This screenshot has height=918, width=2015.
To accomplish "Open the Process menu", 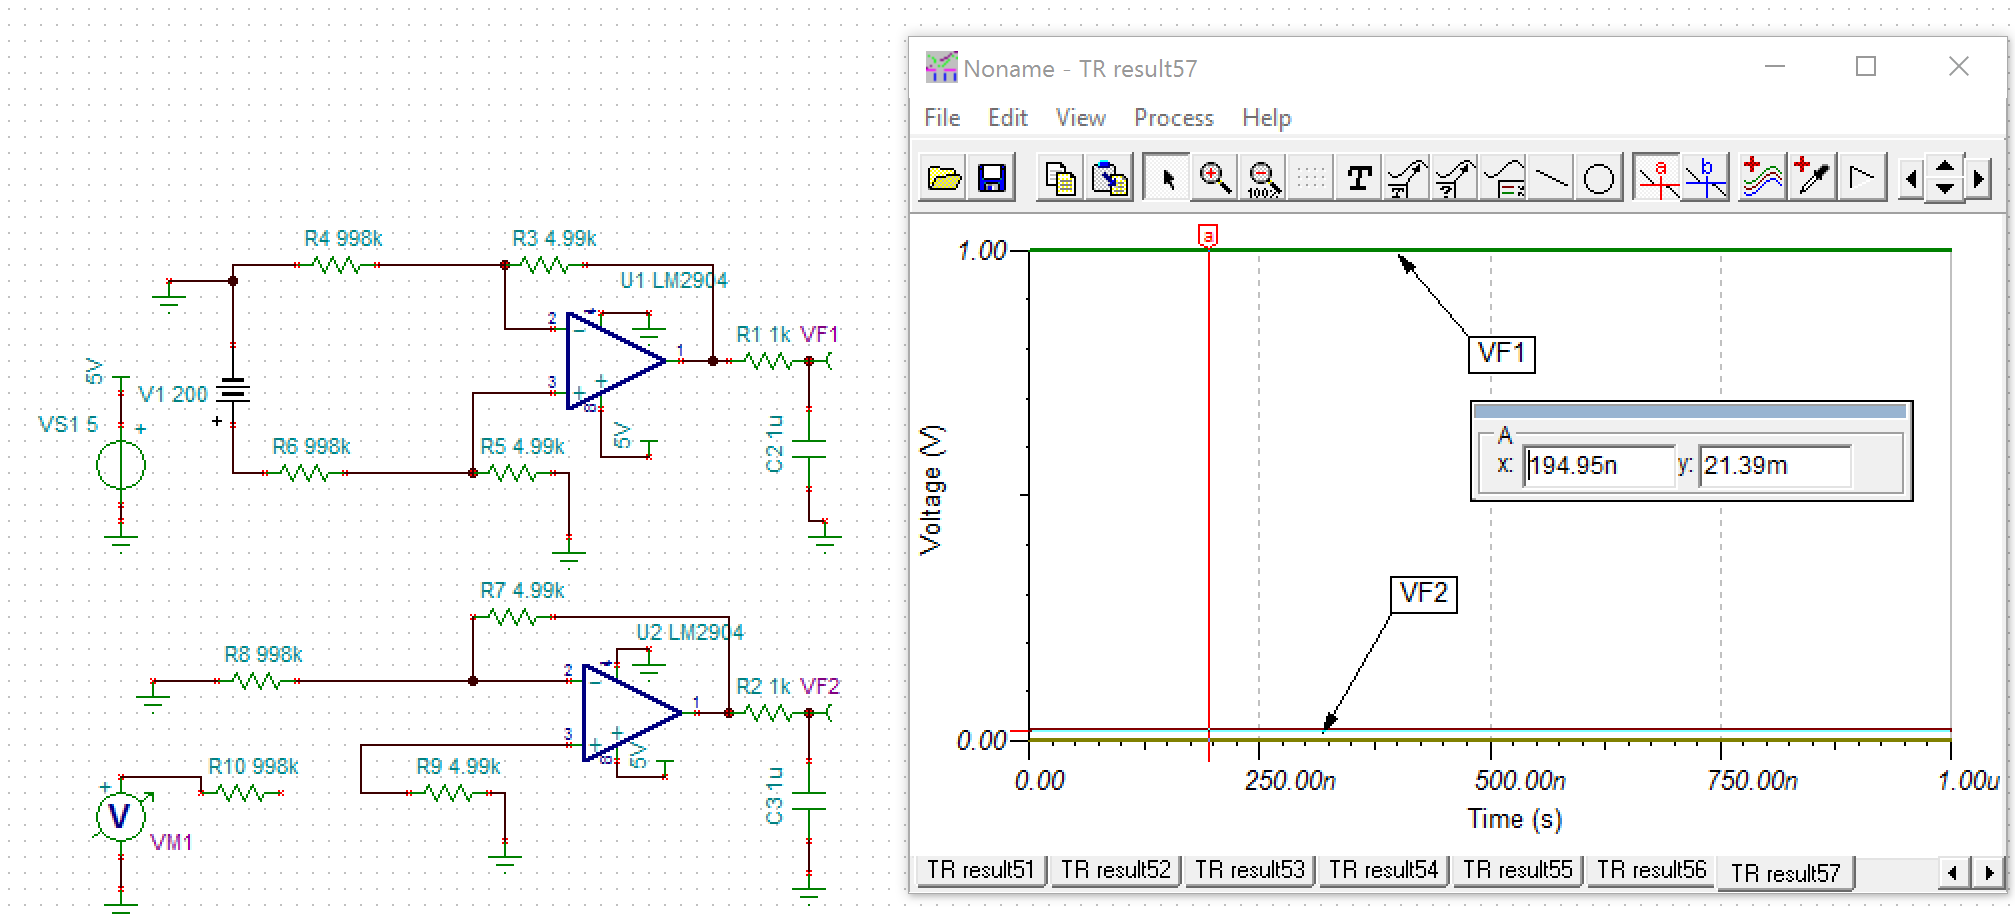I will (1173, 118).
